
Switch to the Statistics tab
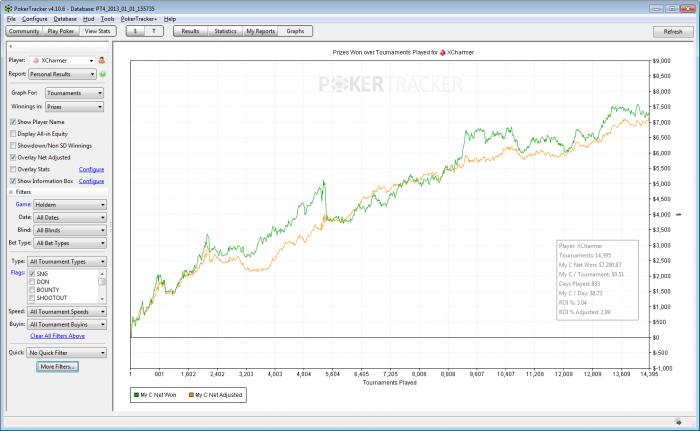(225, 31)
